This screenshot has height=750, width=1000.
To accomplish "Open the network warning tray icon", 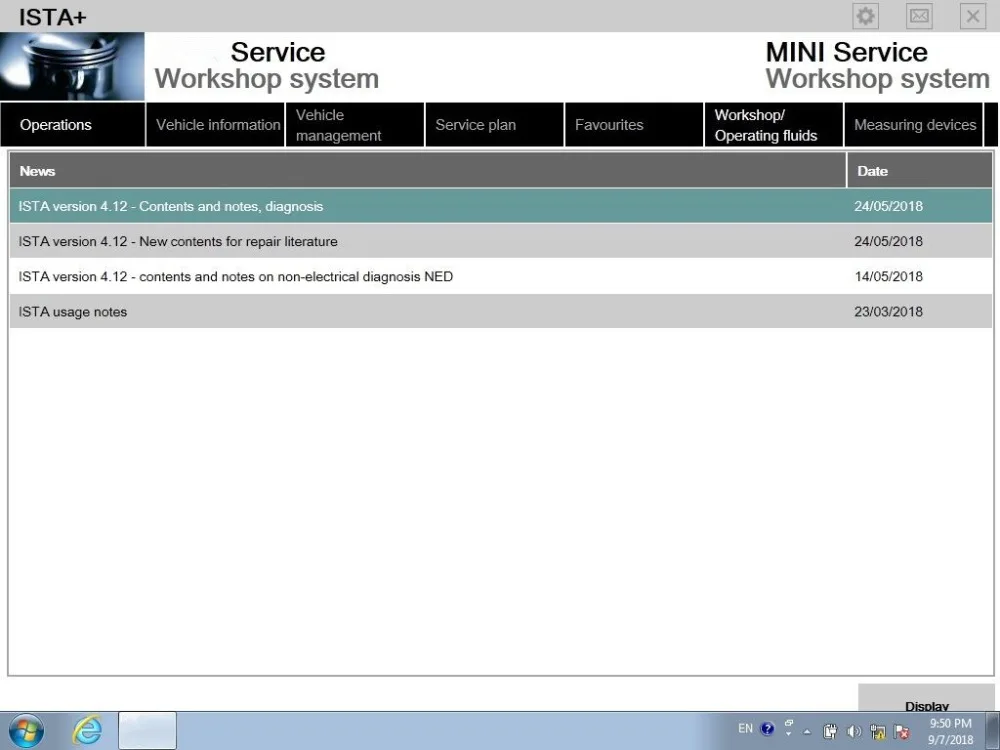I will (x=878, y=732).
